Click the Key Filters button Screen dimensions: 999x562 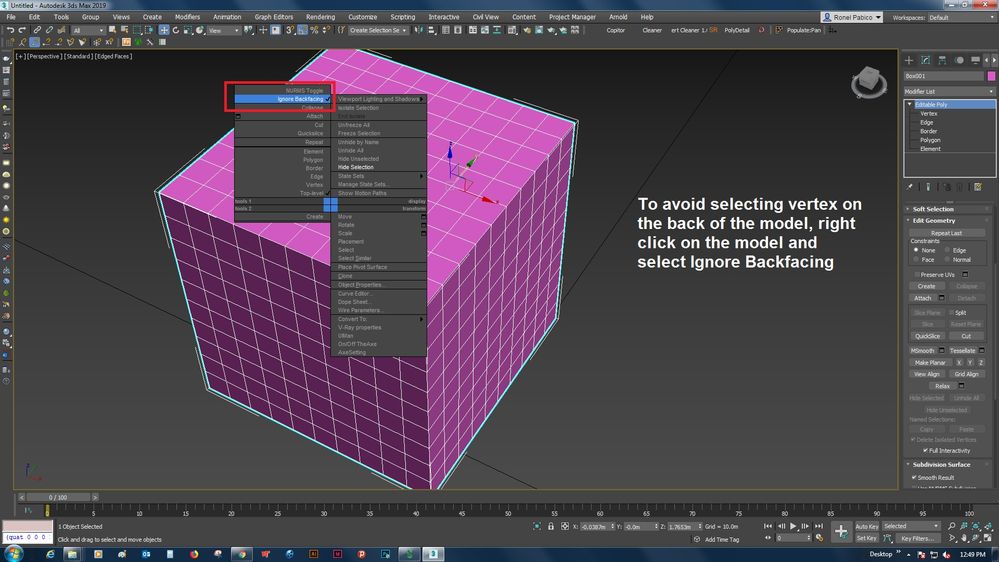click(917, 538)
